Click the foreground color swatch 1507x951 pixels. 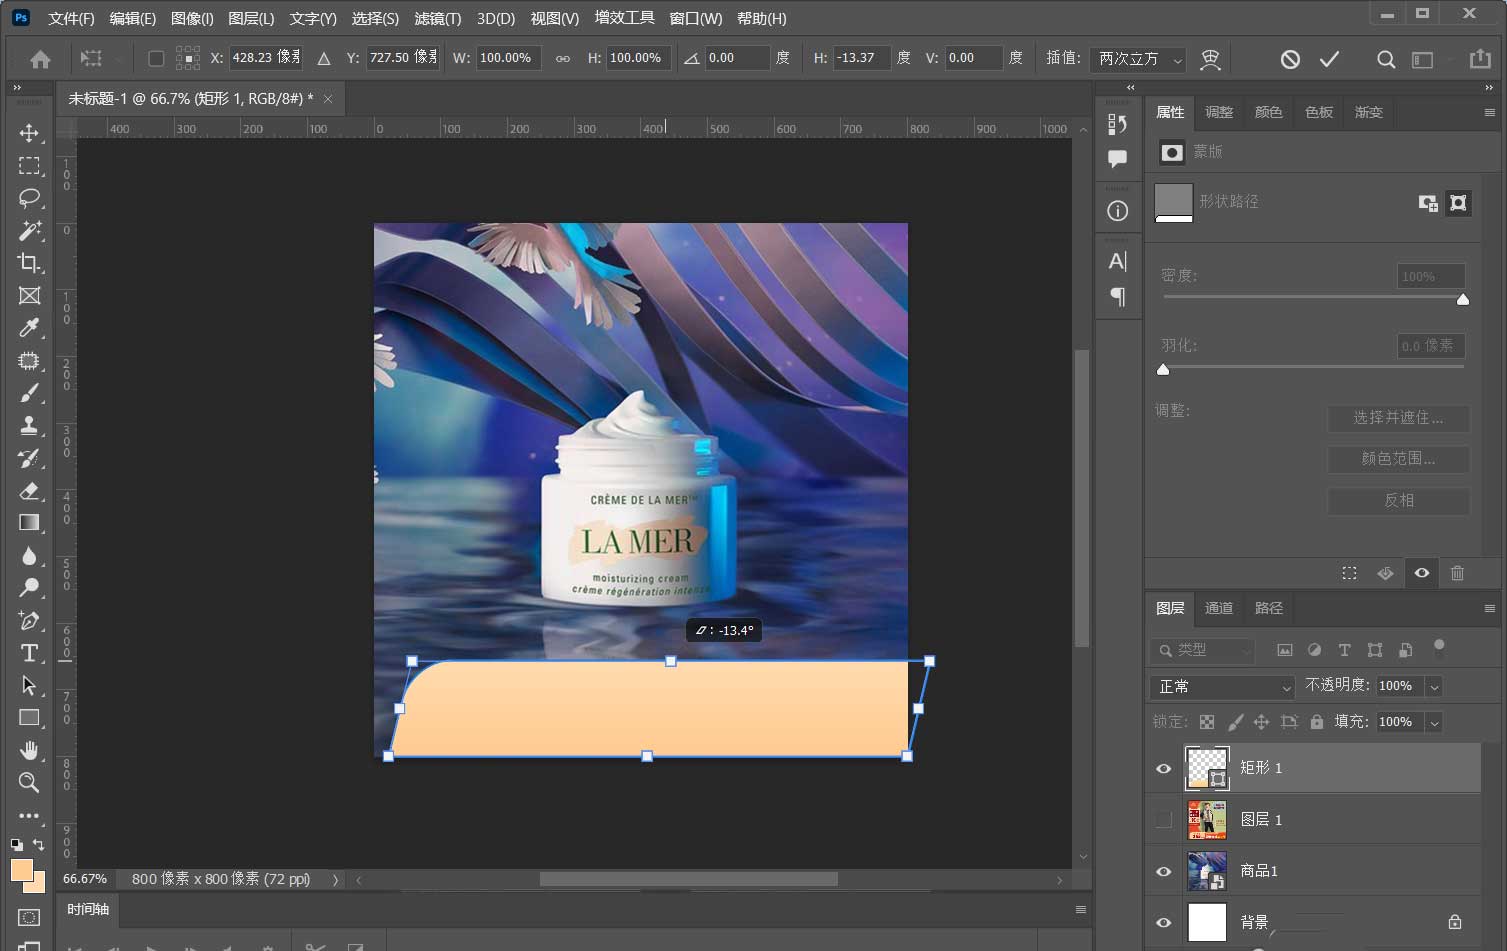(21, 869)
